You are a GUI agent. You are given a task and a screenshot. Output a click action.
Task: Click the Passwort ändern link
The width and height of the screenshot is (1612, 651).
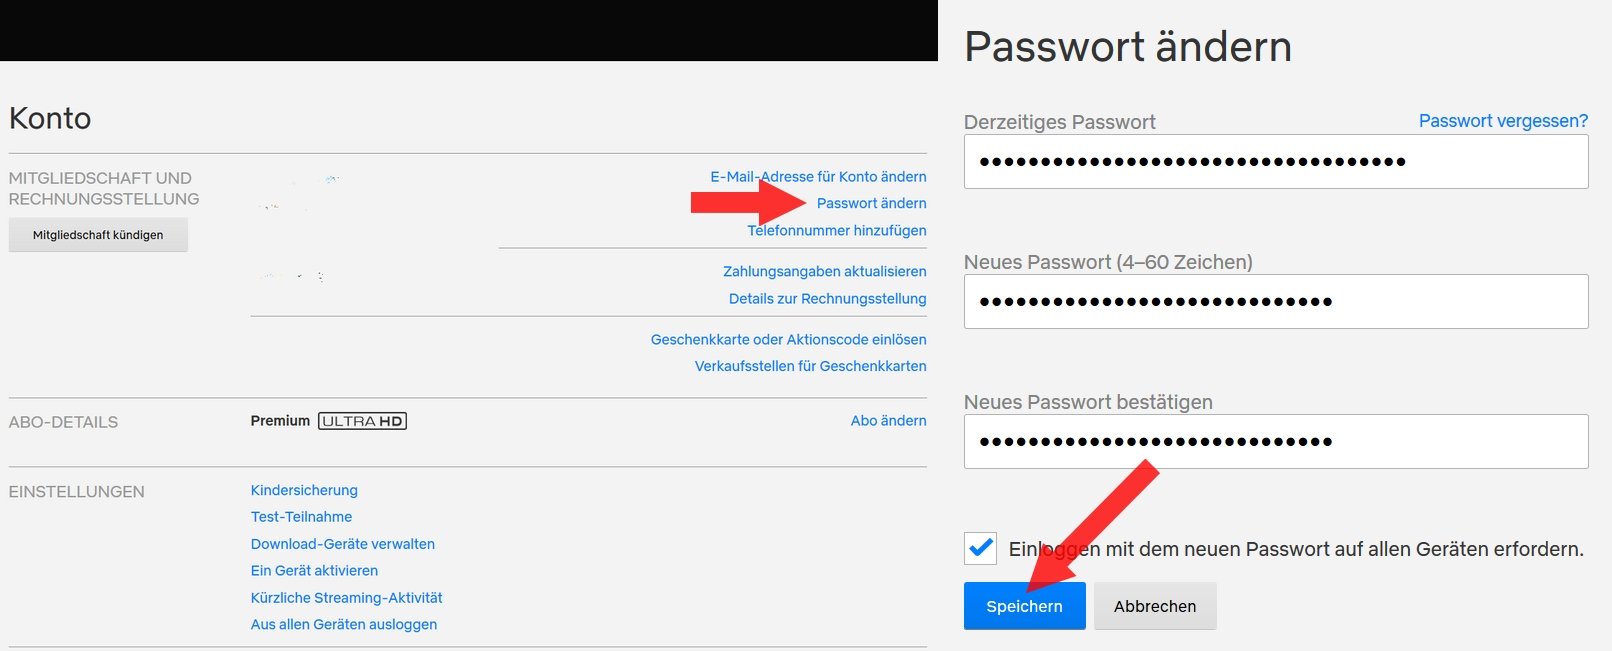(x=871, y=203)
